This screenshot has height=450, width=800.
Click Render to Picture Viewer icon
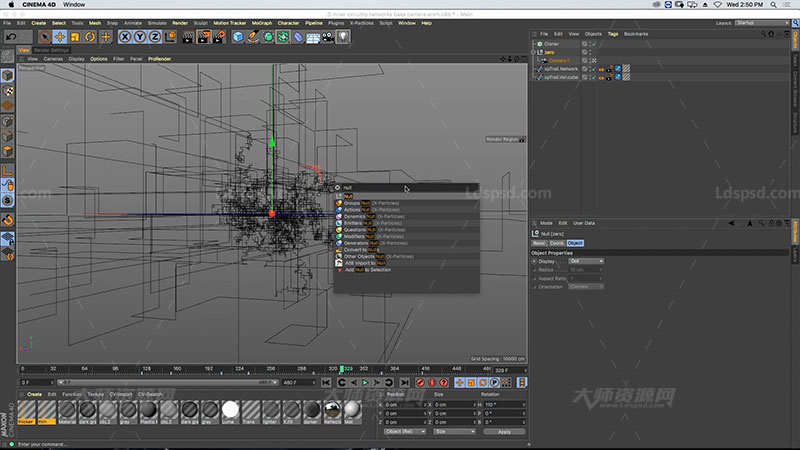tap(203, 37)
